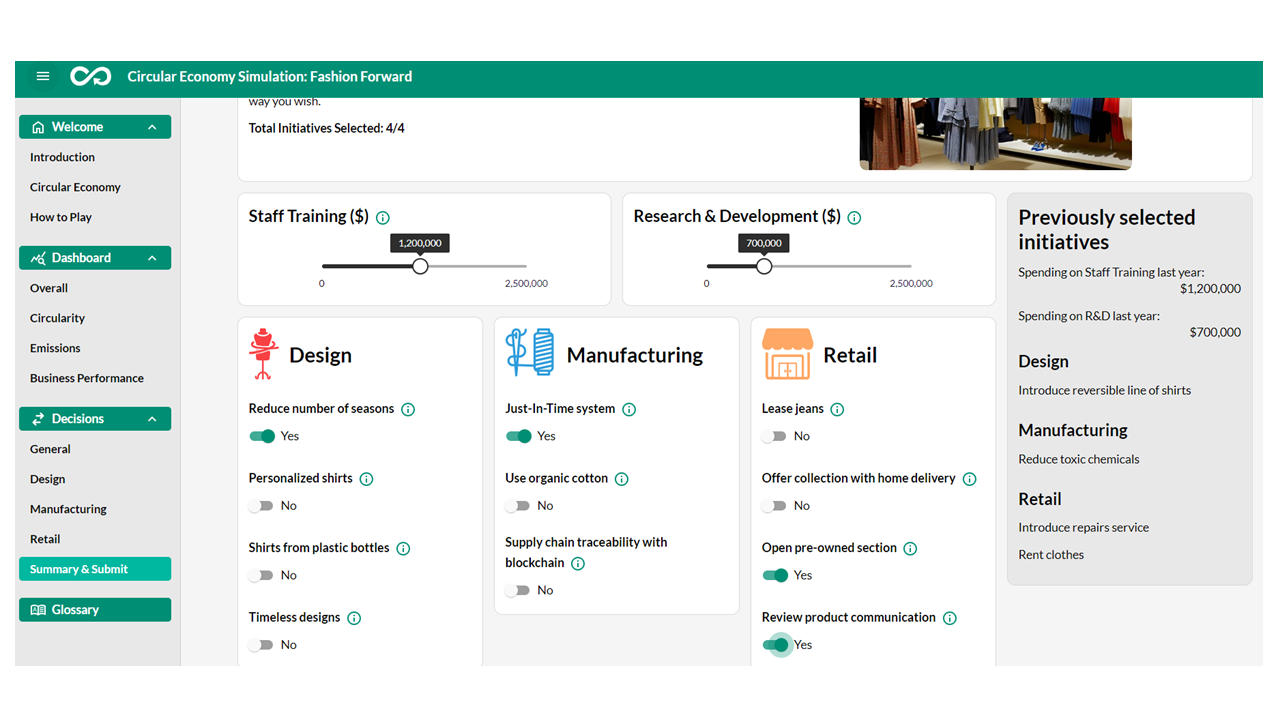The width and height of the screenshot is (1280, 720).
Task: Click 'Introduce repairs service' text
Action: coord(1084,527)
